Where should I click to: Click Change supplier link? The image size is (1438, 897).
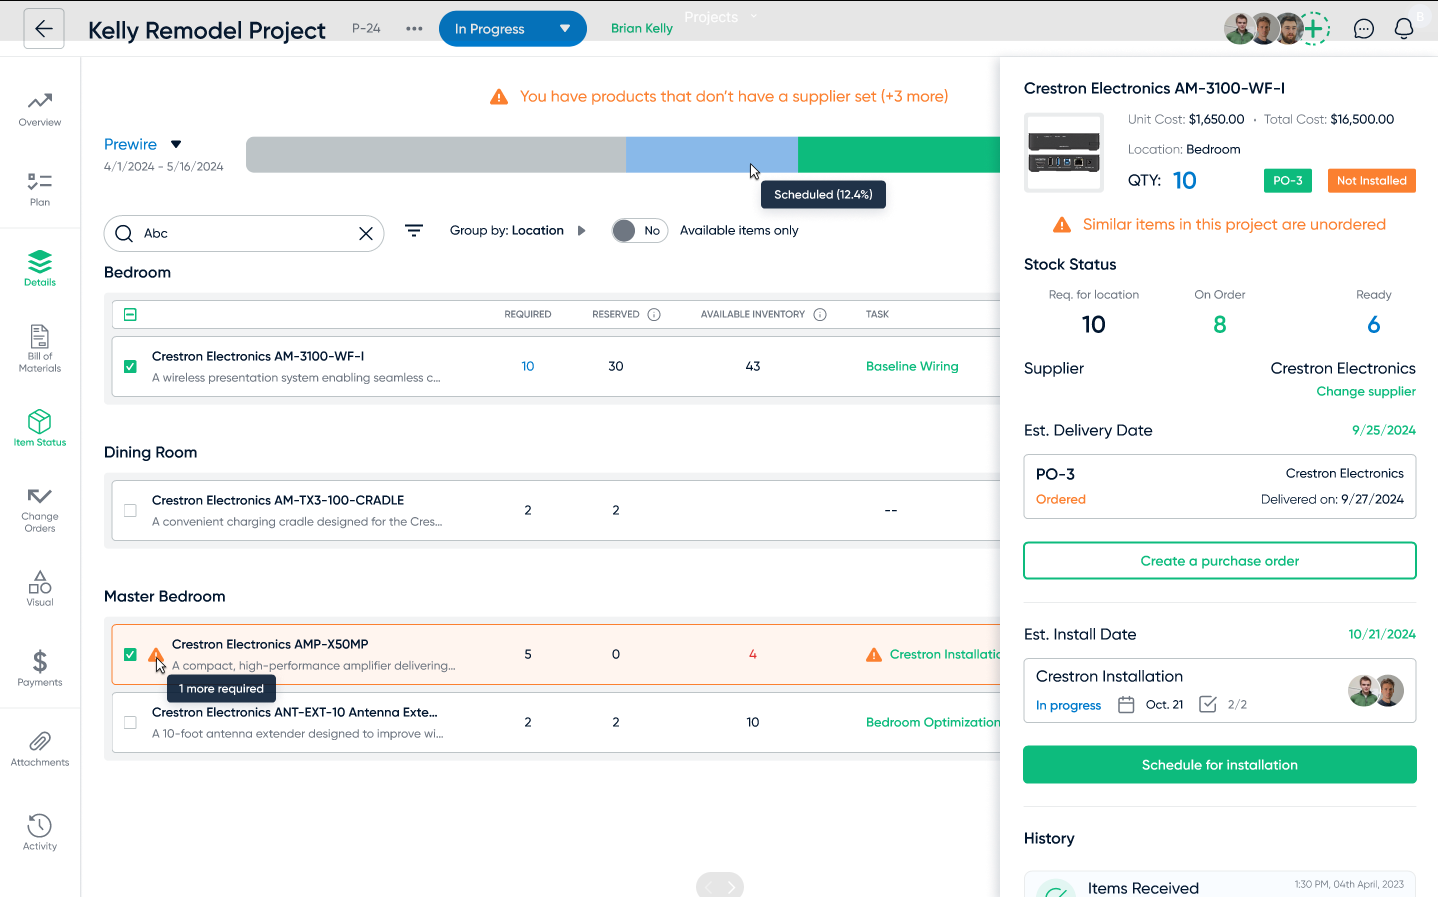tap(1366, 391)
